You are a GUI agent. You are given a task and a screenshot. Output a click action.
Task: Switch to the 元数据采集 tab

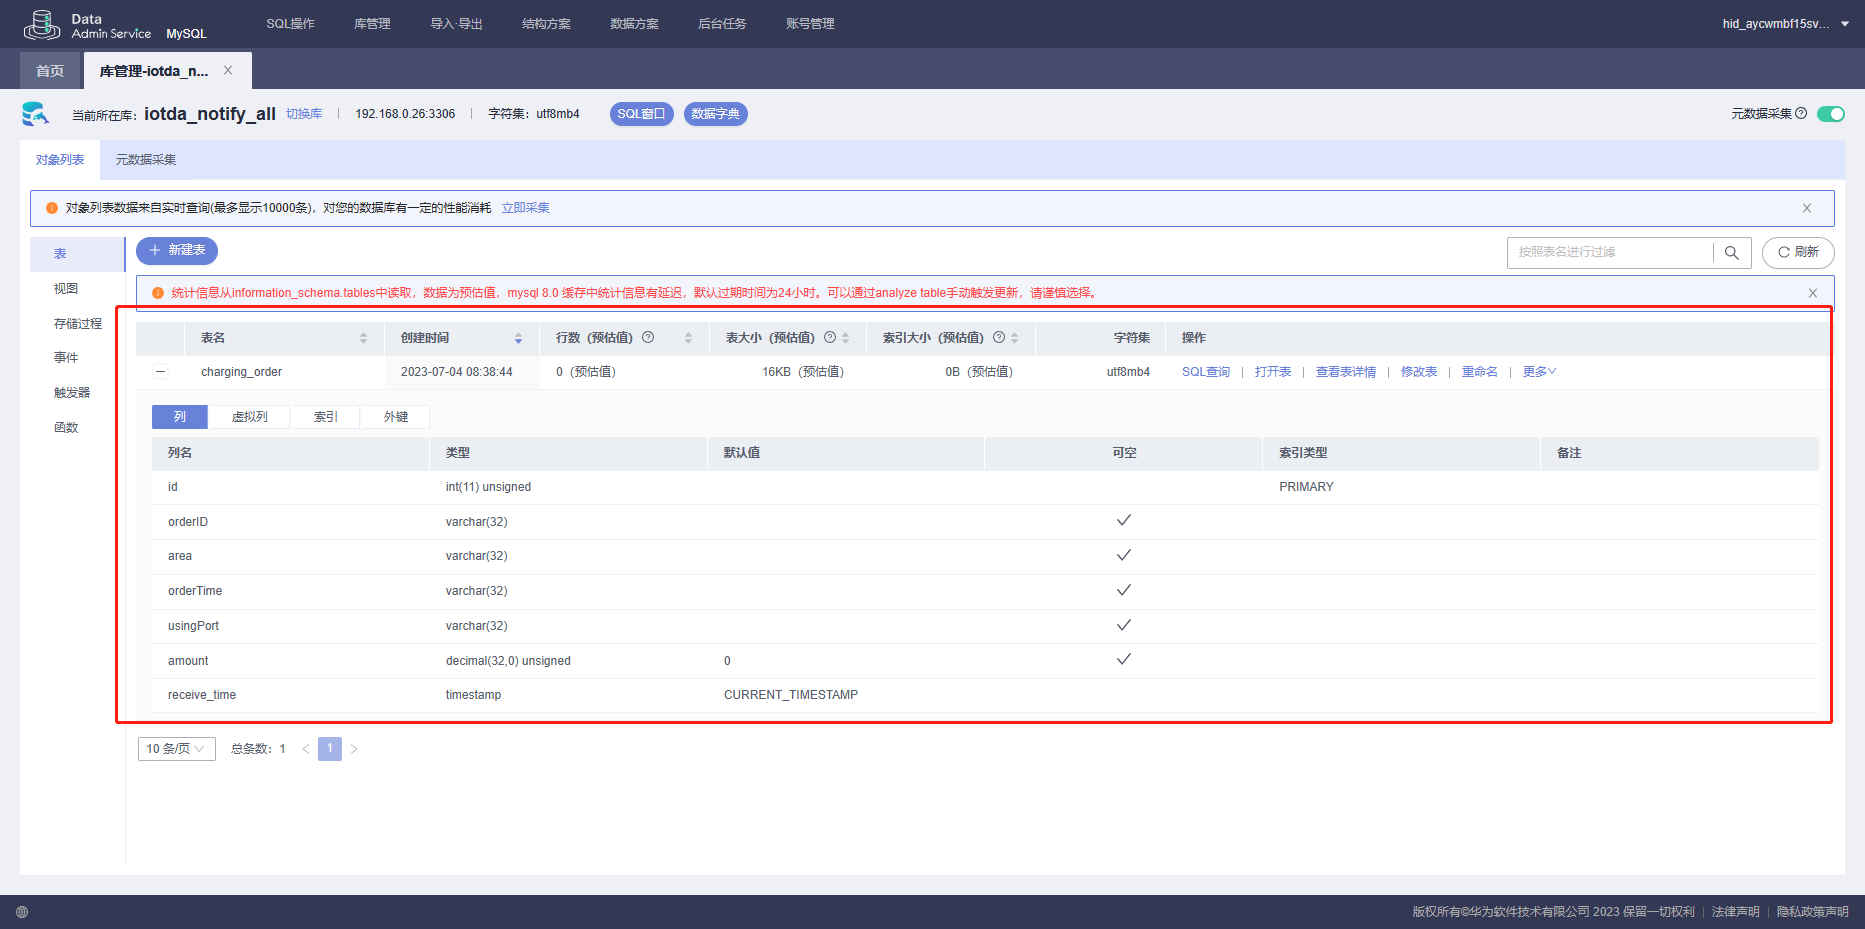pyautogui.click(x=146, y=160)
